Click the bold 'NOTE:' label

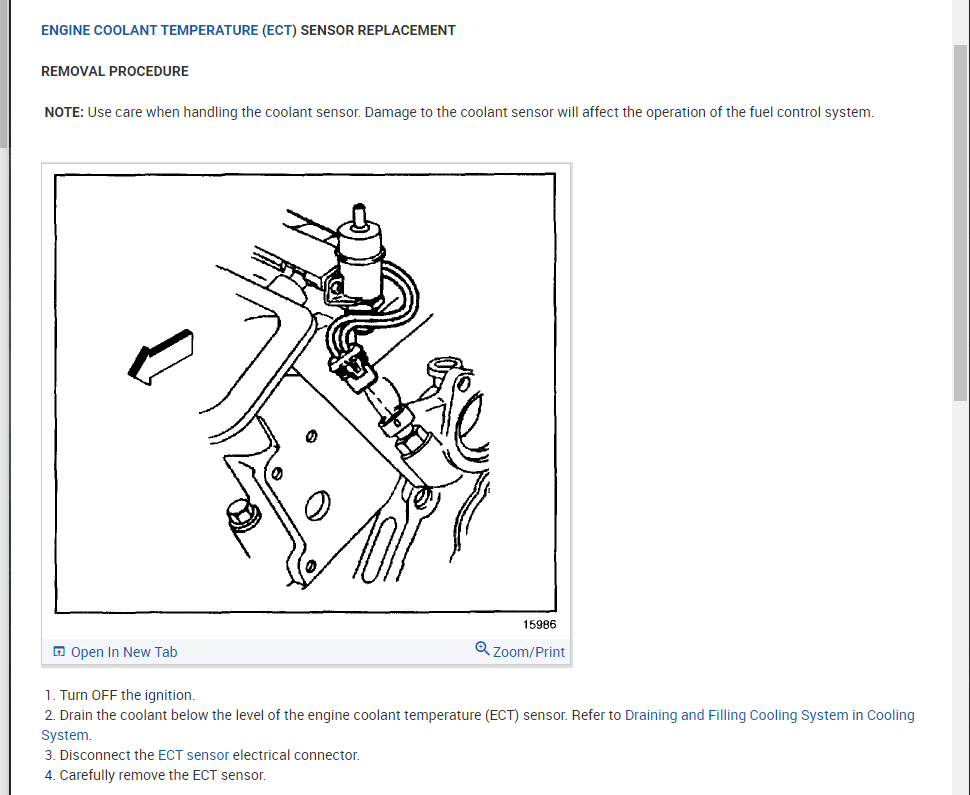coord(64,113)
